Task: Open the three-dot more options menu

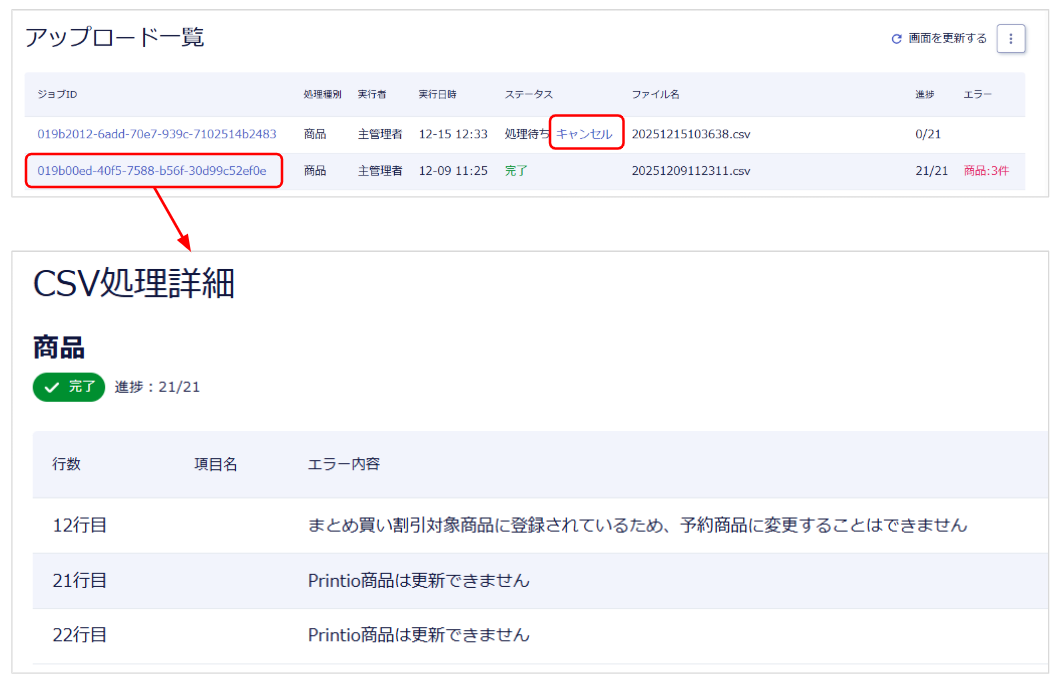Action: pos(1011,39)
